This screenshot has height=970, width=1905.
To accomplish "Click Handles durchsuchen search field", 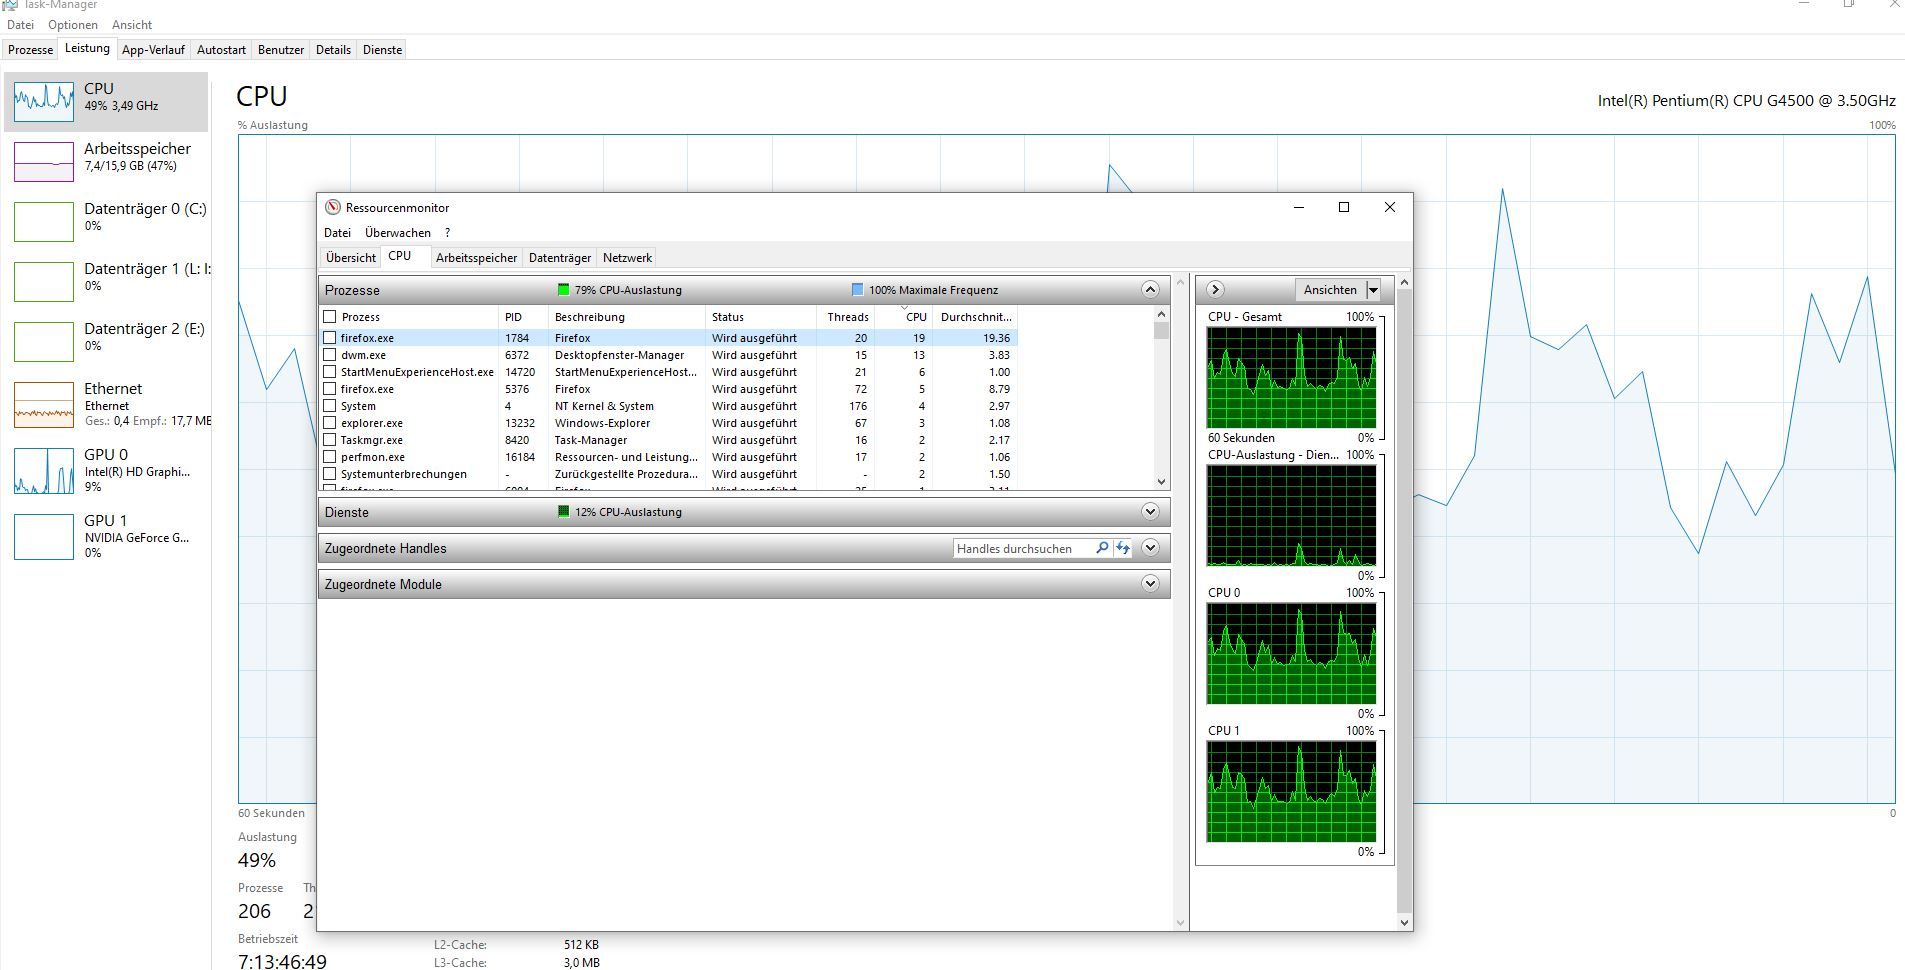I will tap(1022, 548).
